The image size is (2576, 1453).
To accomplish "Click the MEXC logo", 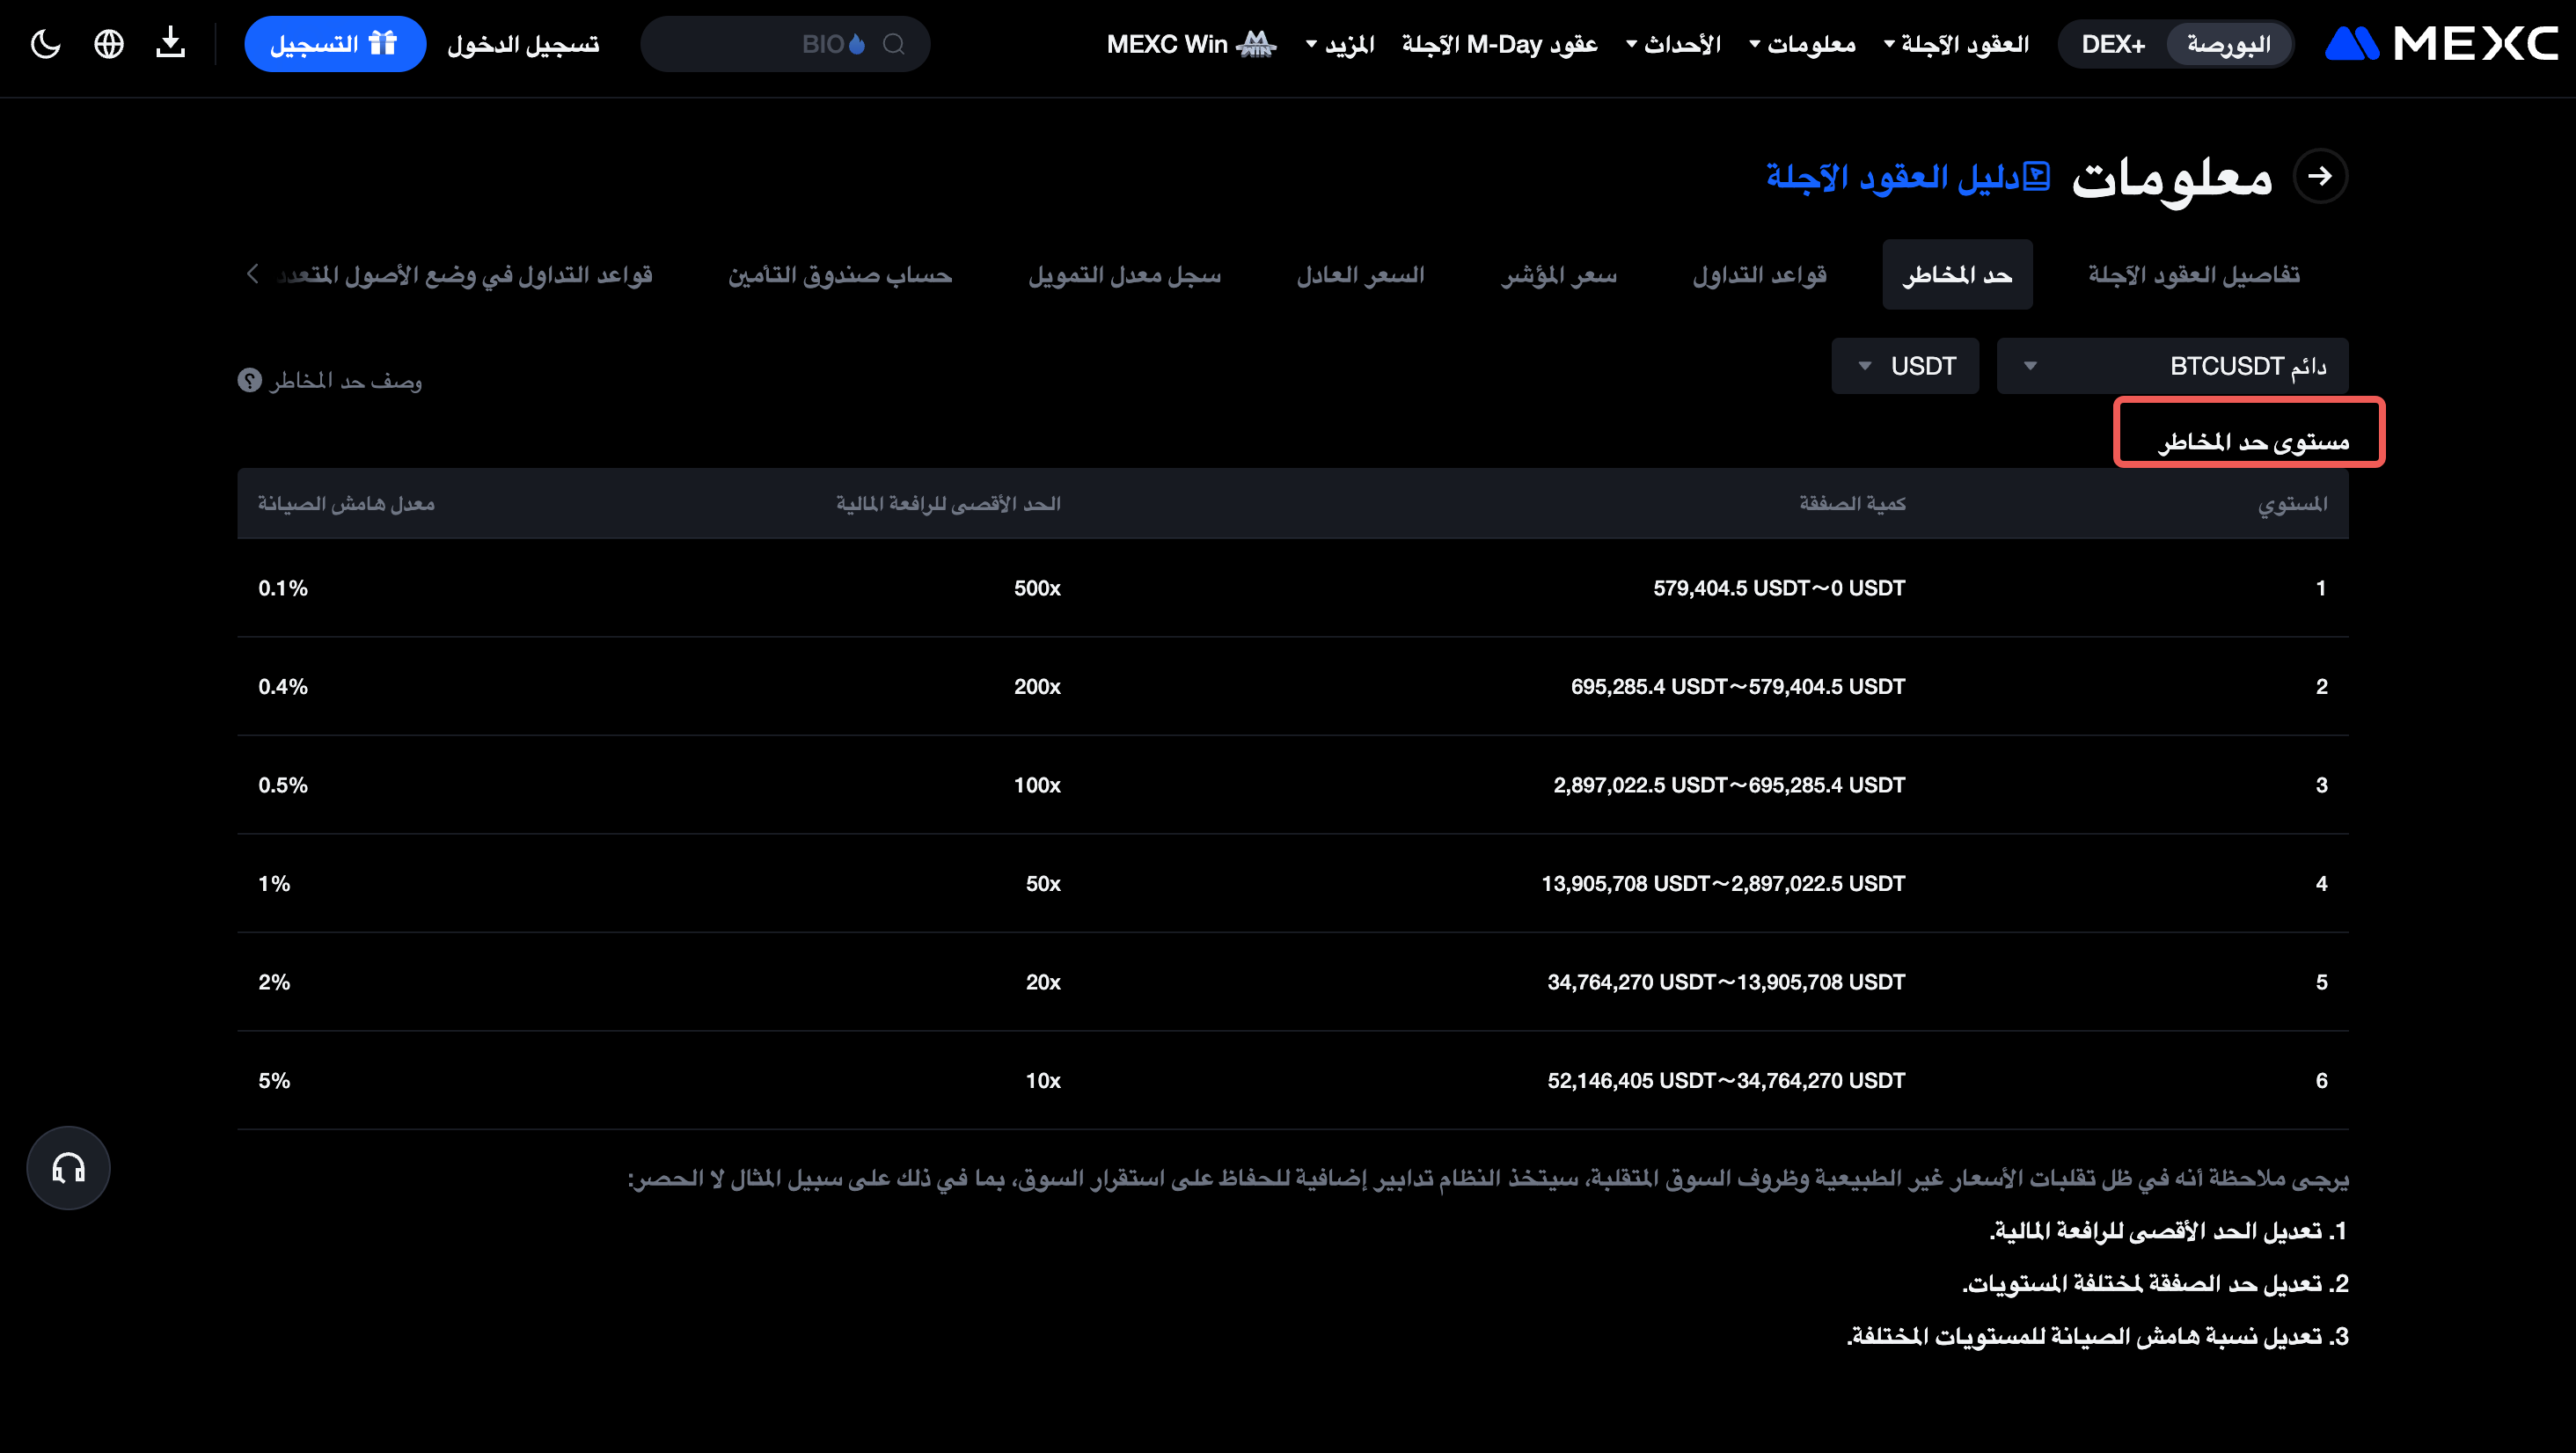I will click(2441, 43).
